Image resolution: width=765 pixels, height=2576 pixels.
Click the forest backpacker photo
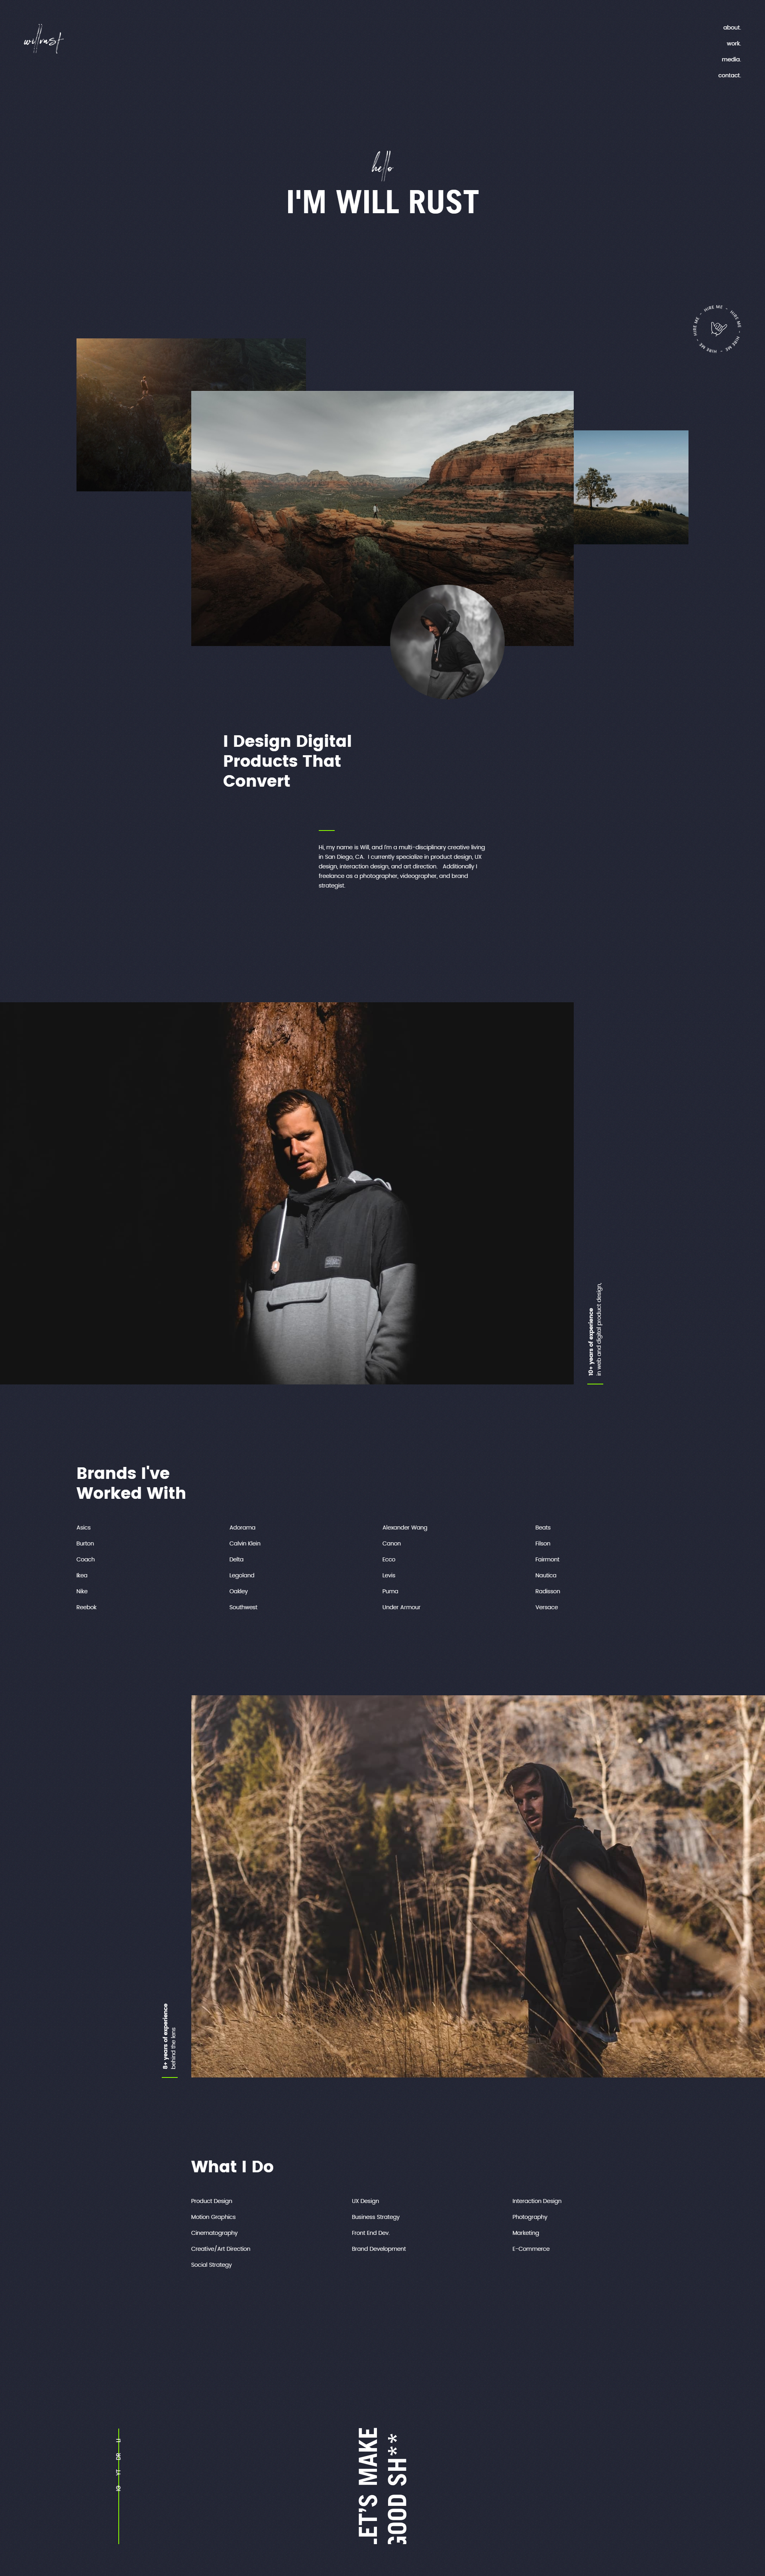[x=478, y=1886]
